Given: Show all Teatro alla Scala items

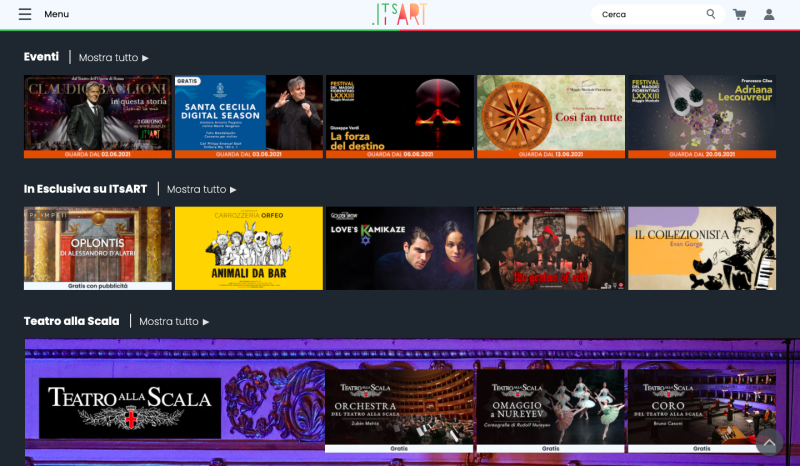Looking at the screenshot, I should pyautogui.click(x=174, y=322).
